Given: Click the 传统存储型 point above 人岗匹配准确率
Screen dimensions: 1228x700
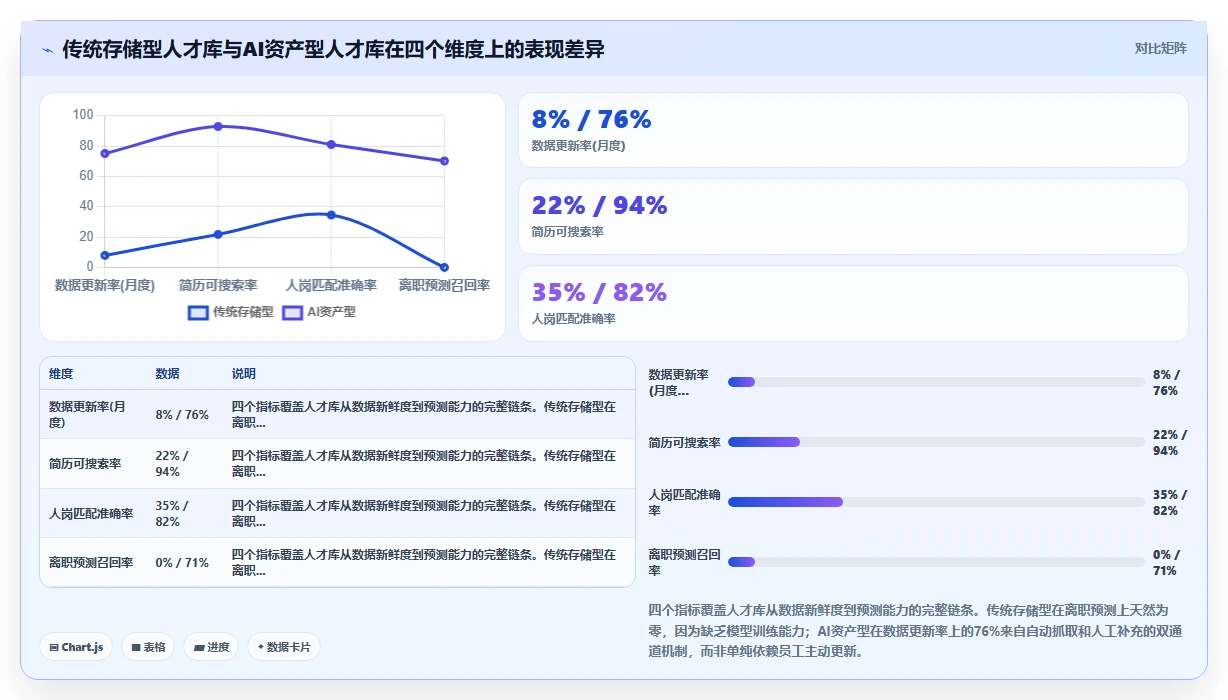Looking at the screenshot, I should click(331, 215).
